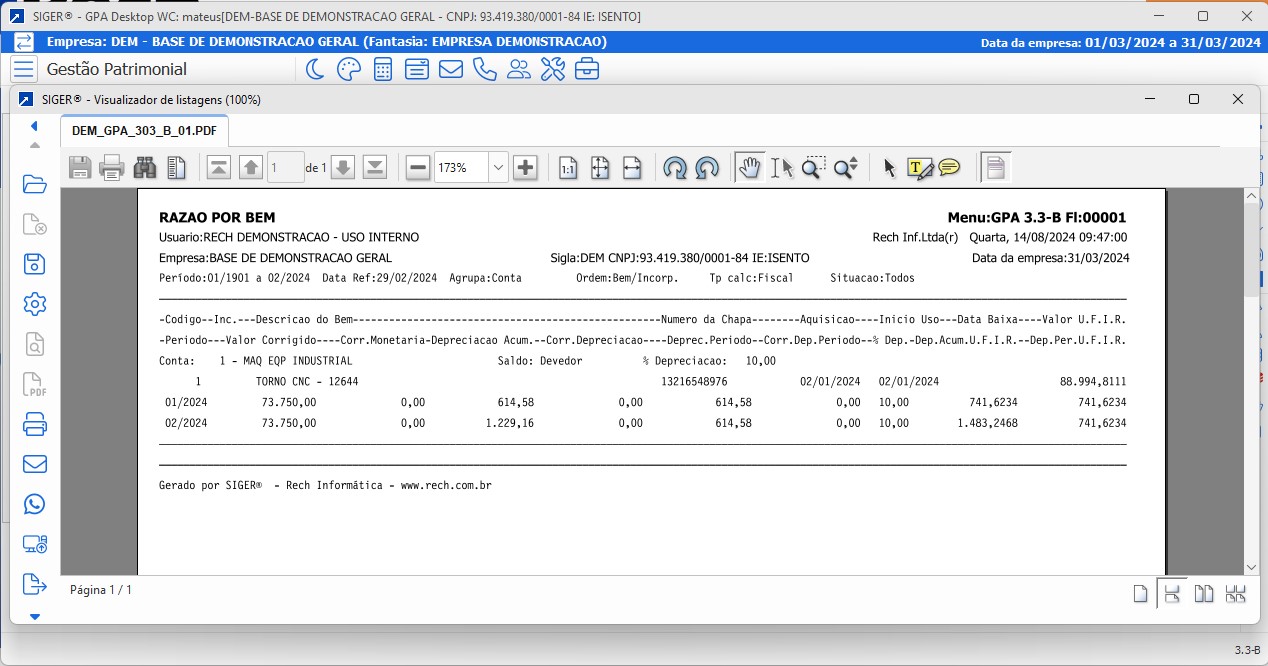Open WhatsApp sharing from the left sidebar
This screenshot has width=1268, height=666.
35,504
